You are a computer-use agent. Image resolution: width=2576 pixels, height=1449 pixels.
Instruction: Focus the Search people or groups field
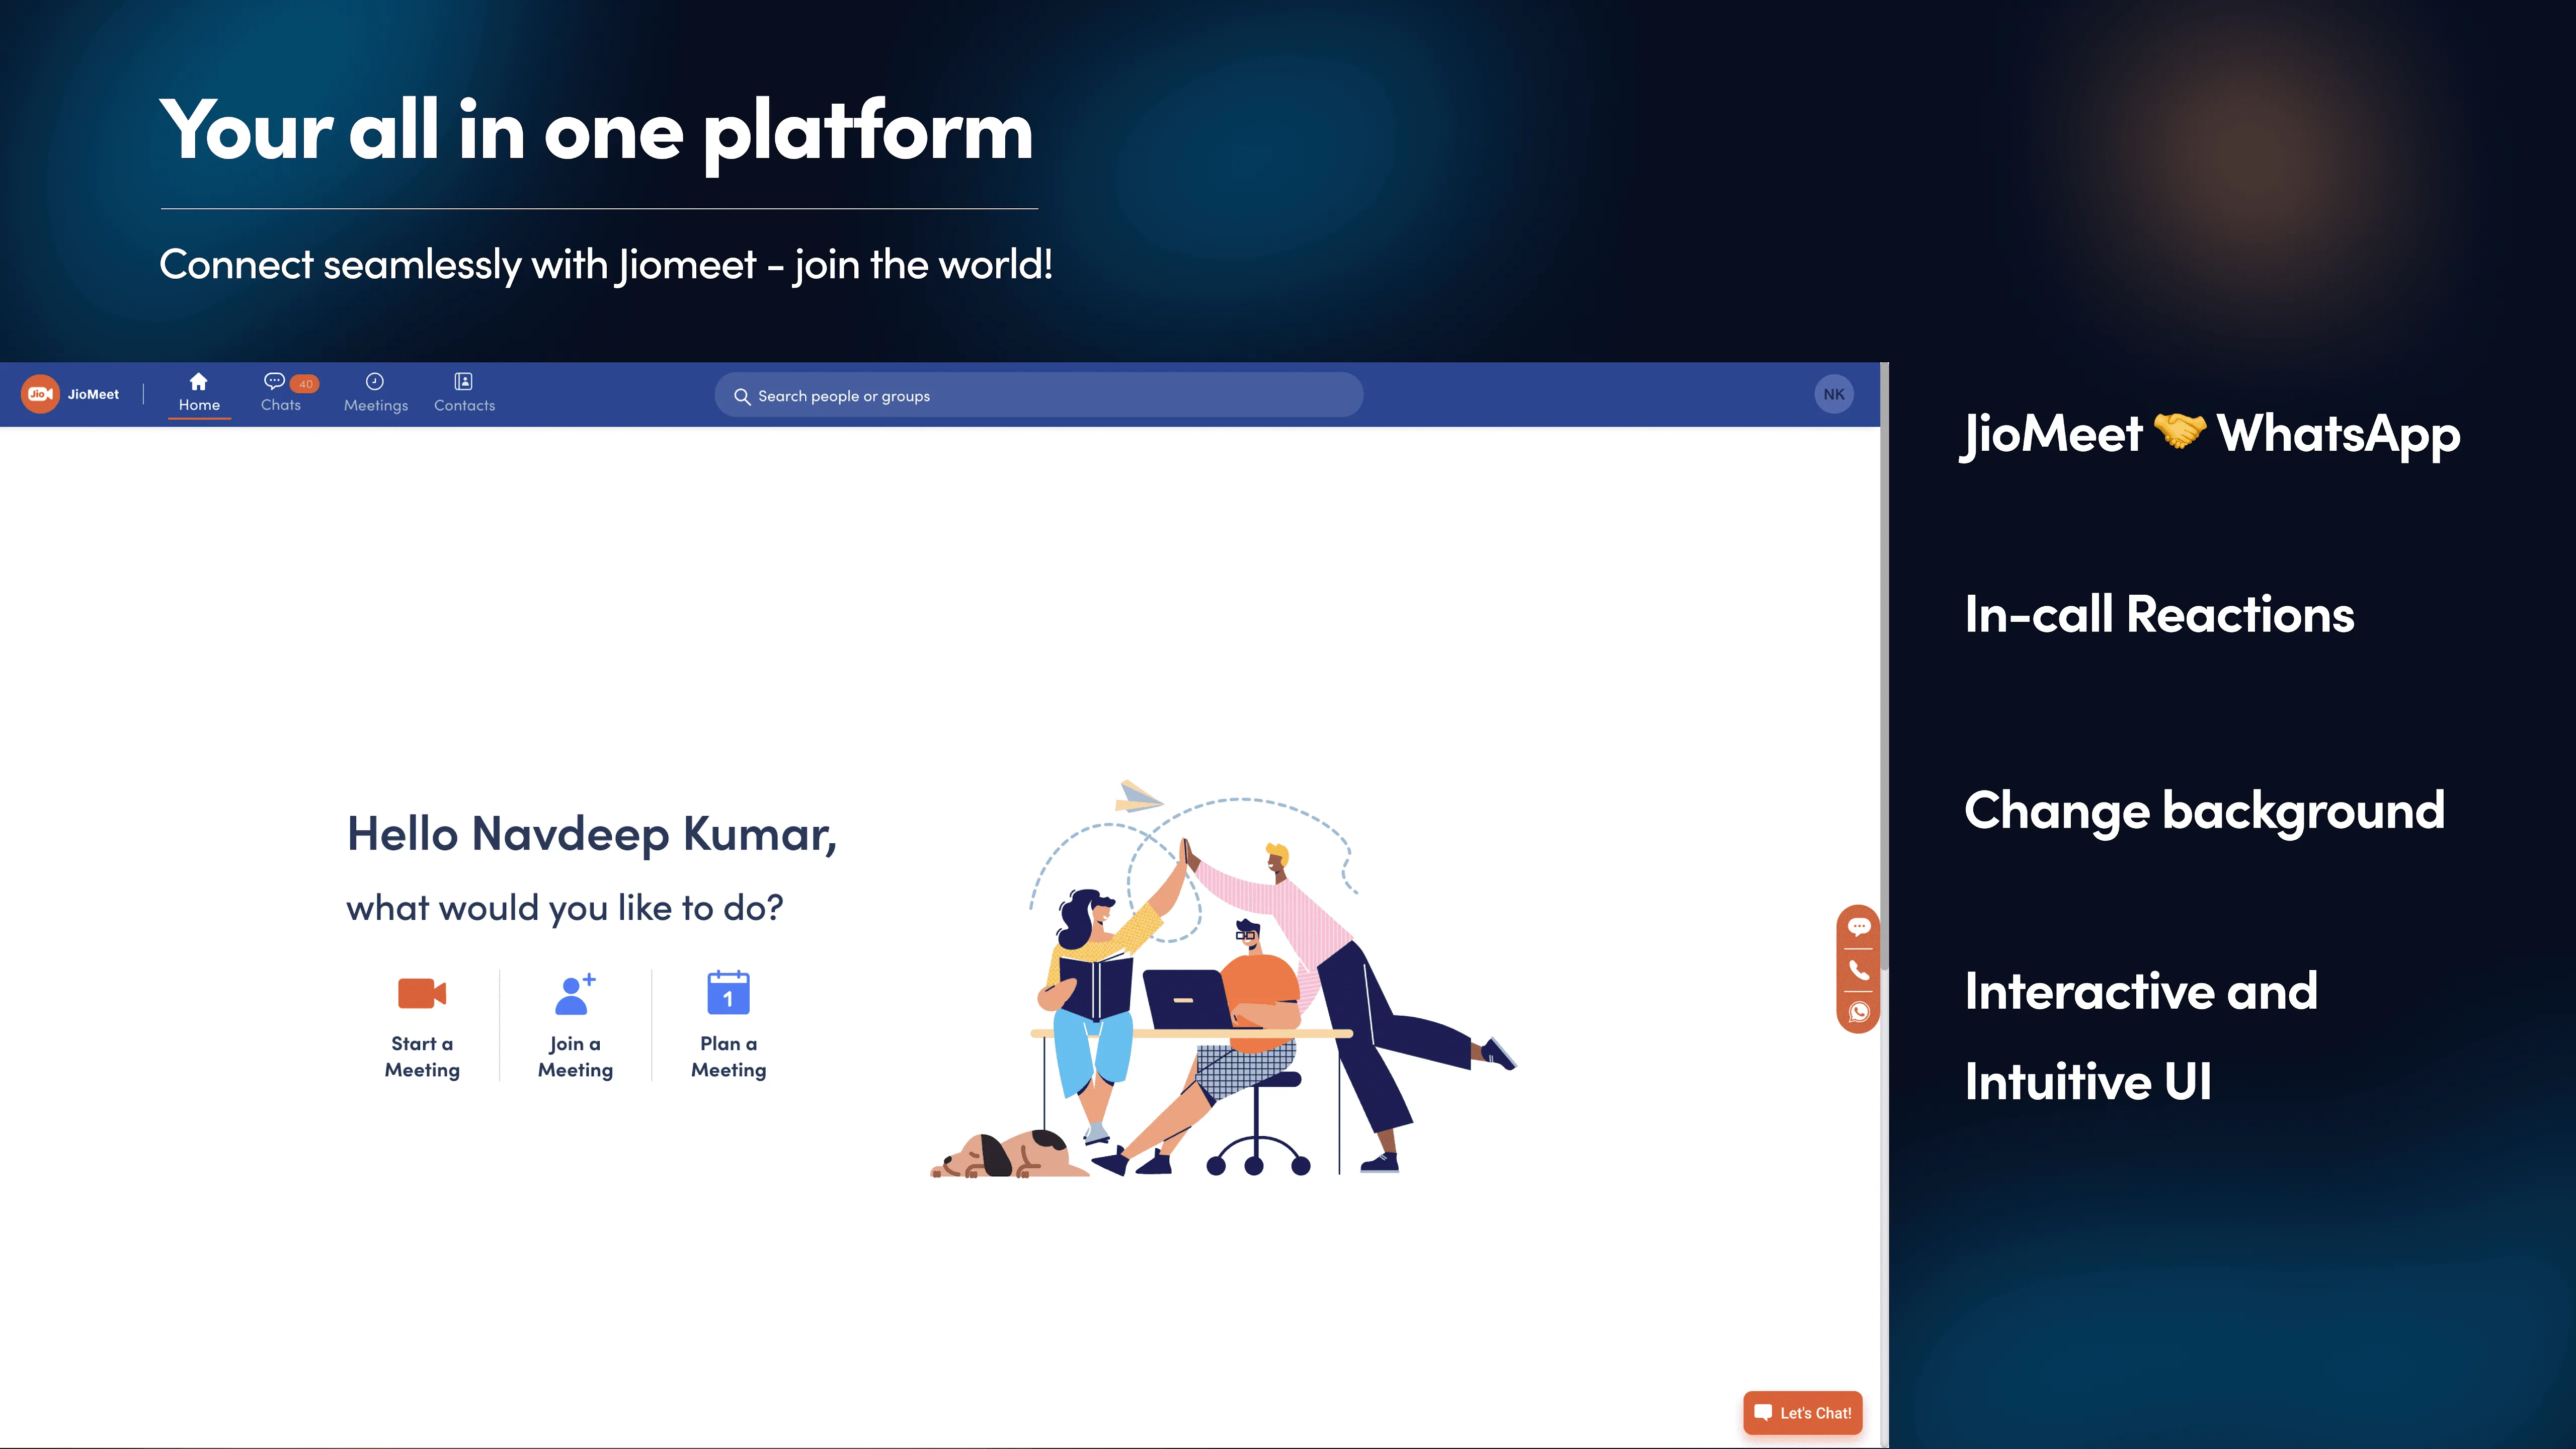click(1038, 395)
